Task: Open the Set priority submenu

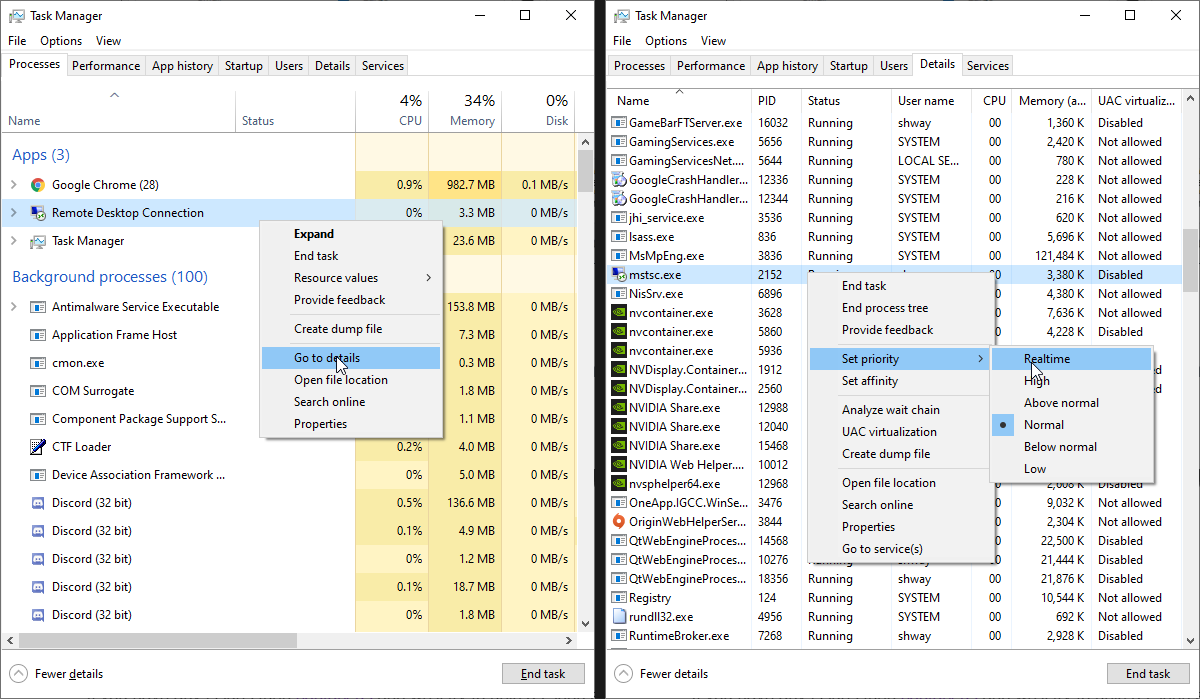Action: pos(900,359)
